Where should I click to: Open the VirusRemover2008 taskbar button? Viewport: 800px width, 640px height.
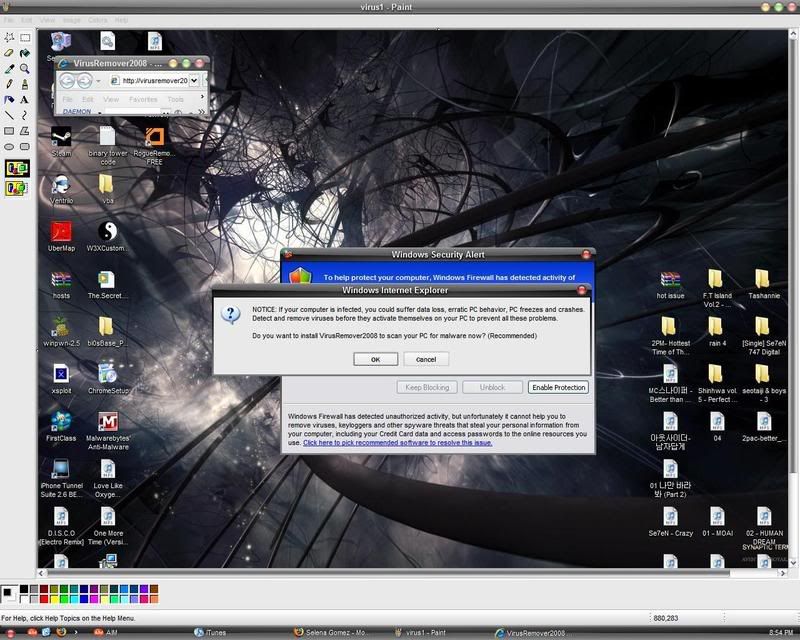click(531, 633)
